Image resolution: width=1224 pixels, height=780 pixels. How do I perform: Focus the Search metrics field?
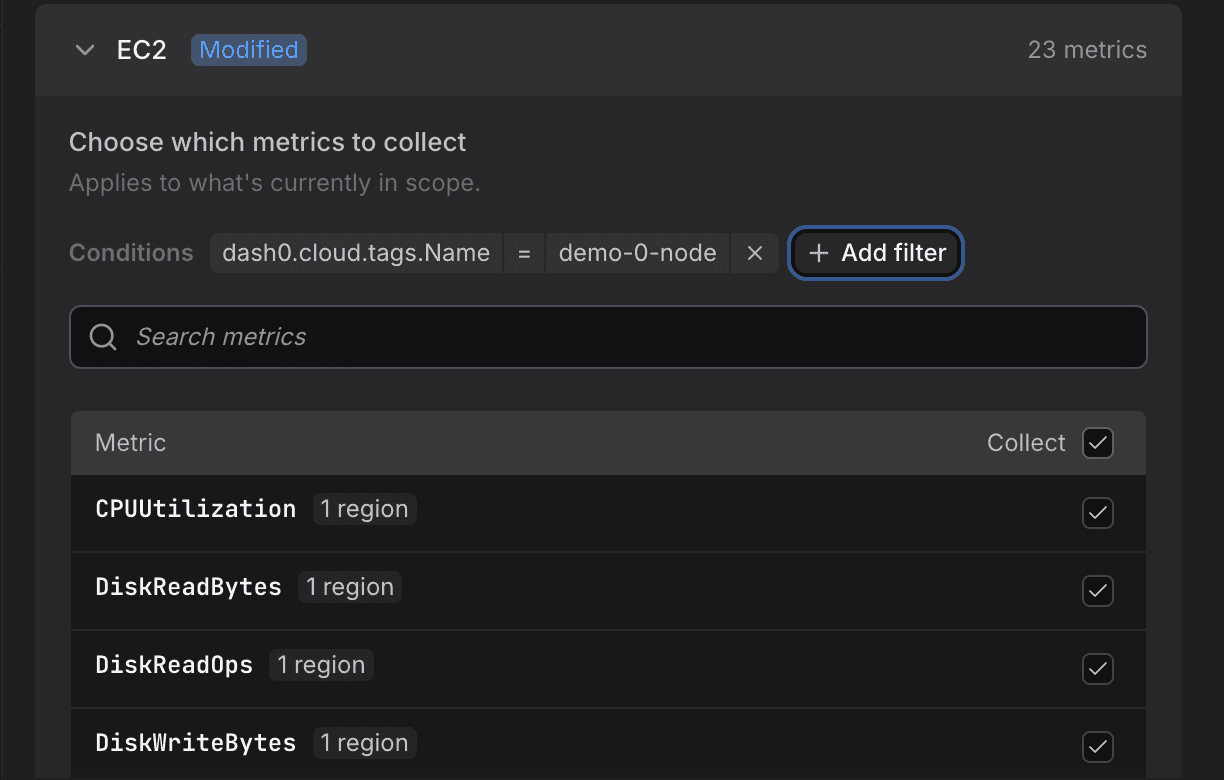[x=608, y=337]
